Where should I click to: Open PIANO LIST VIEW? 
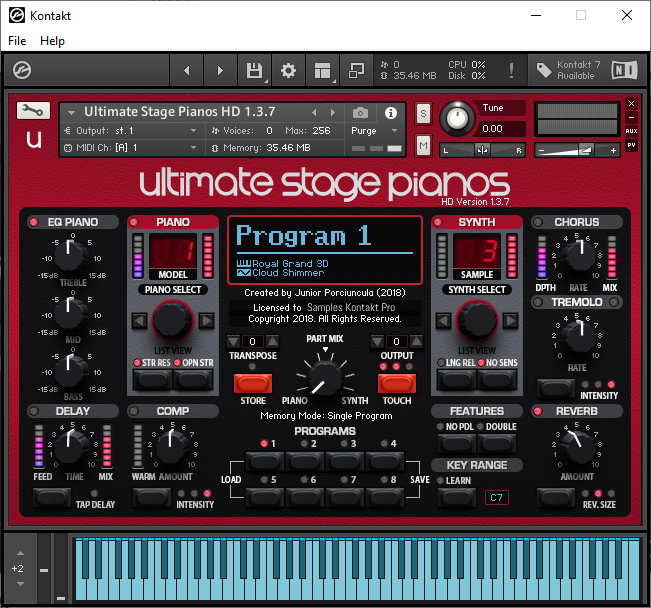(x=173, y=351)
